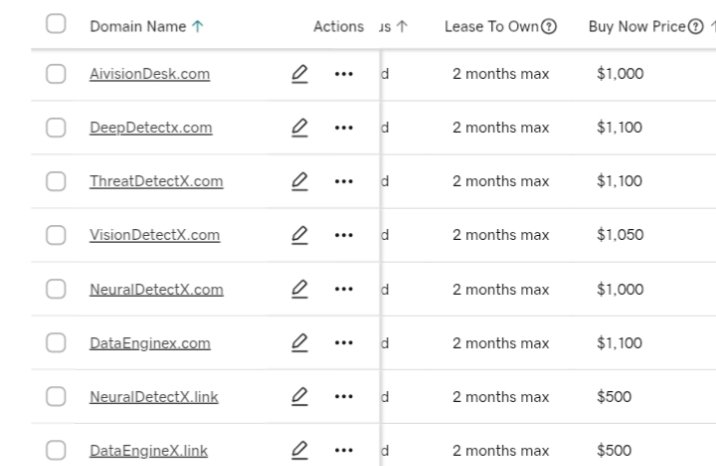Click the Actions column header
This screenshot has width=716, height=466.
[338, 26]
